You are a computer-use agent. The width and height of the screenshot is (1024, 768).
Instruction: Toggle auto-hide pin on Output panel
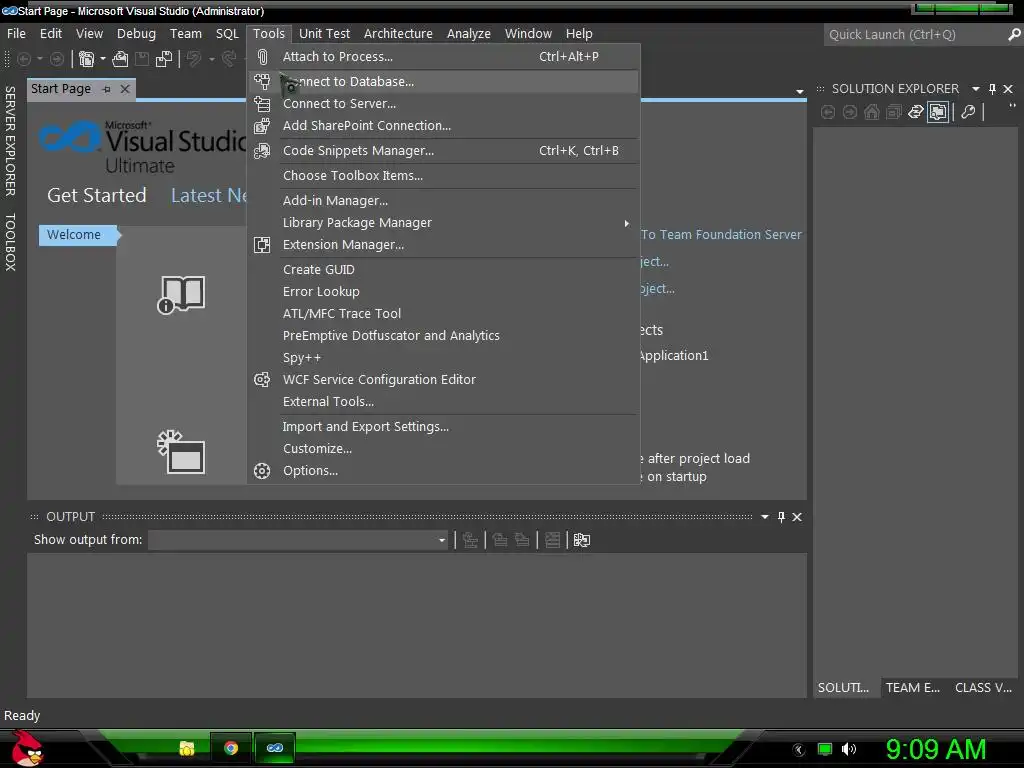(x=781, y=517)
